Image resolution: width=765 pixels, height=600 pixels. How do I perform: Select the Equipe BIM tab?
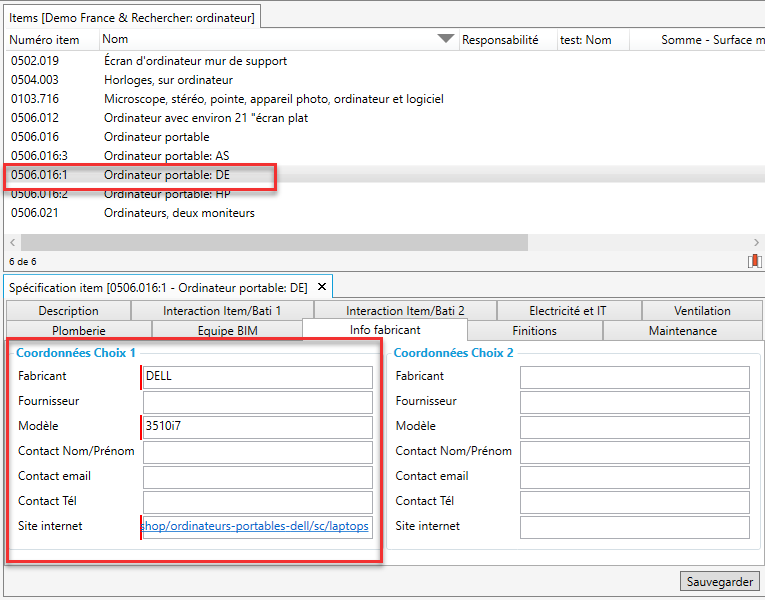226,330
